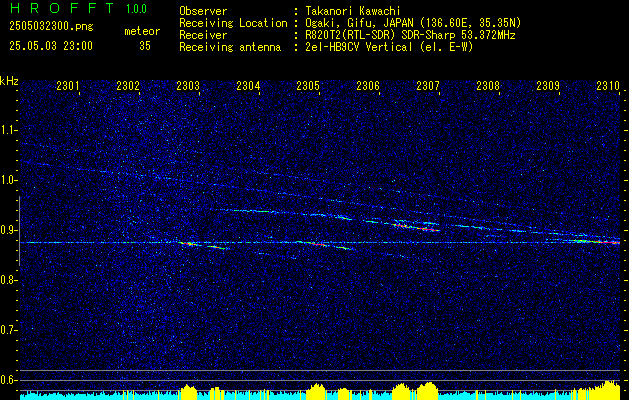Click the HROFFT program title text
This screenshot has height=400, width=629.
pyautogui.click(x=61, y=8)
